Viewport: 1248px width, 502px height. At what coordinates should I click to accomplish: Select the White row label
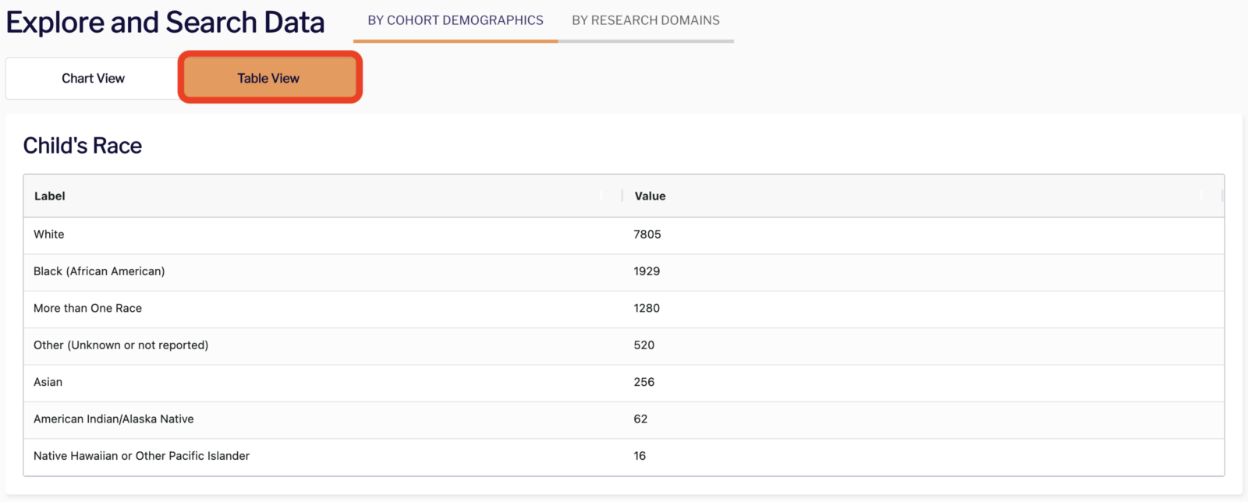click(x=49, y=234)
